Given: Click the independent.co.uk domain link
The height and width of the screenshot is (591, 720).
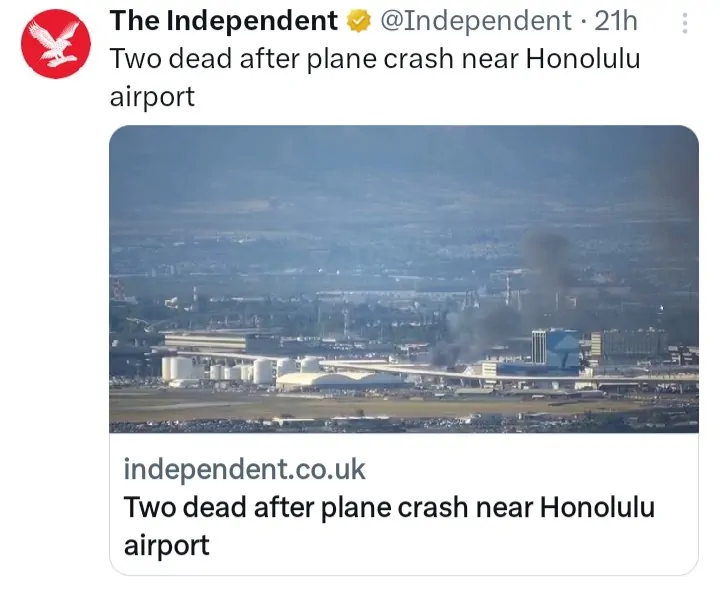Looking at the screenshot, I should (244, 468).
